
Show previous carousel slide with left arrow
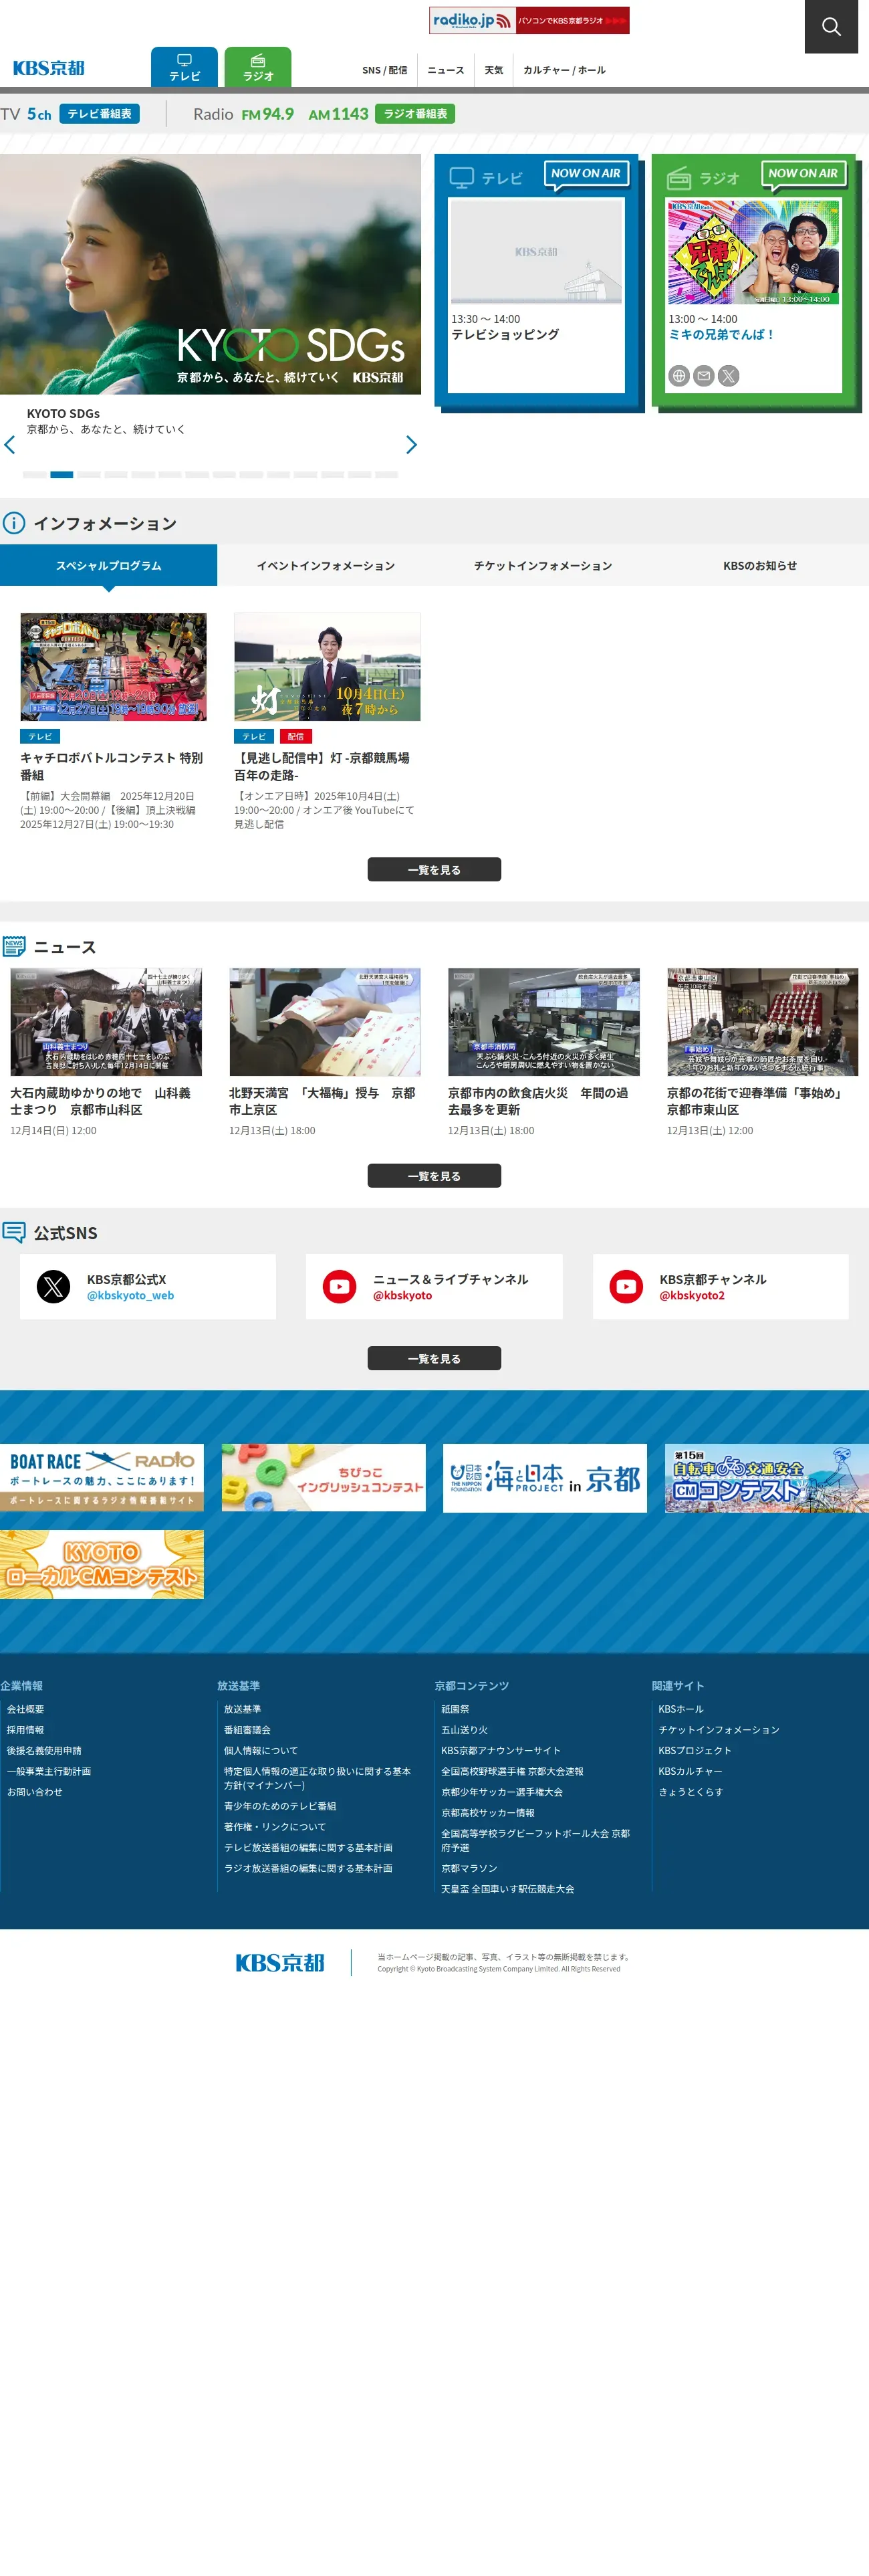(x=10, y=445)
